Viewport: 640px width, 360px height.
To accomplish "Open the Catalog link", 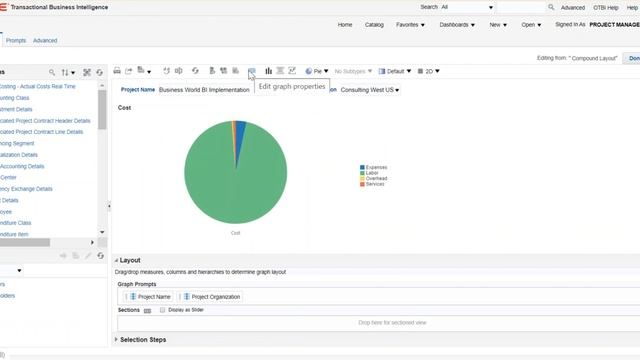I will tap(374, 25).
